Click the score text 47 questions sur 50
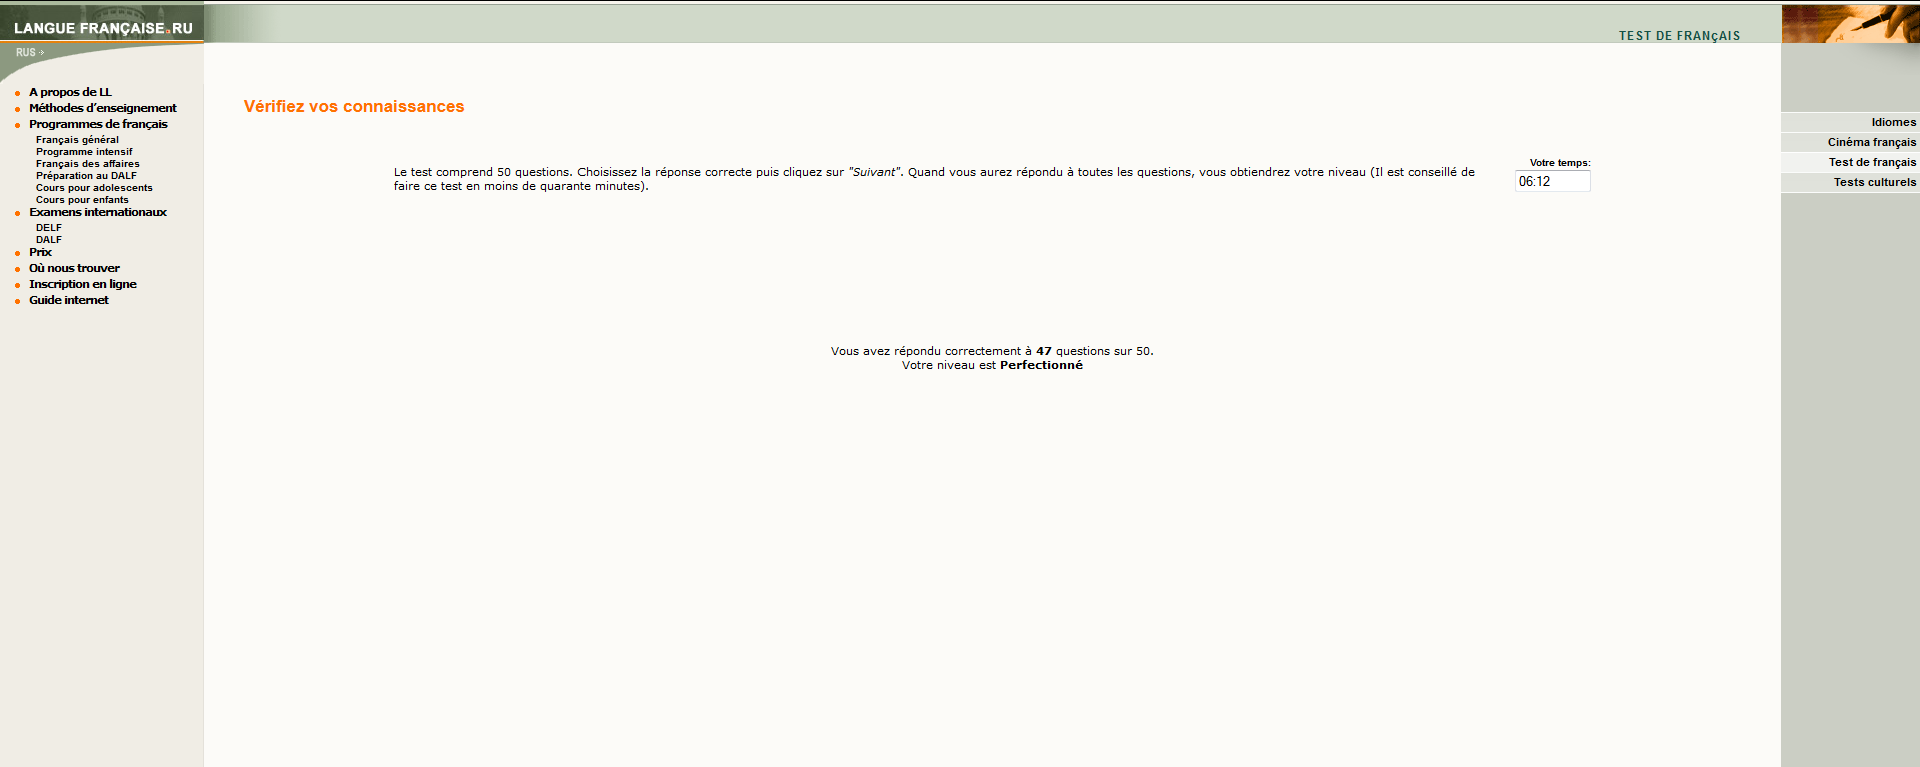This screenshot has width=1920, height=767. pyautogui.click(x=1095, y=351)
